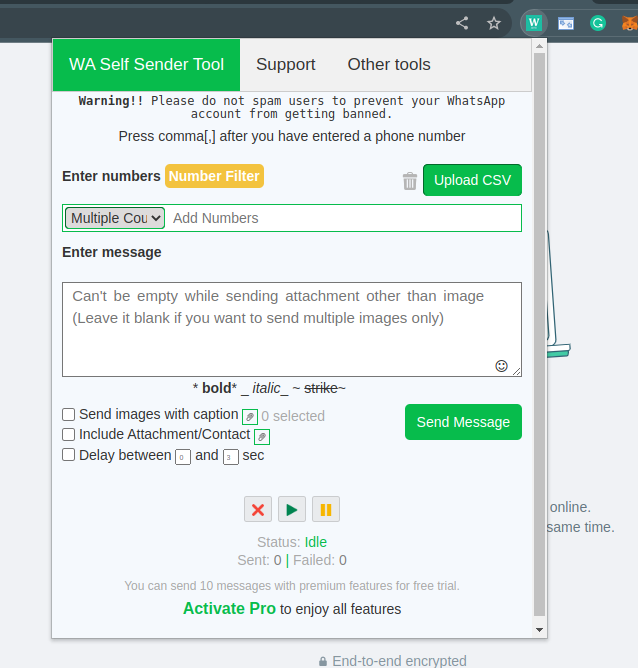
Task: Click the Number Filter button
Action: [214, 176]
